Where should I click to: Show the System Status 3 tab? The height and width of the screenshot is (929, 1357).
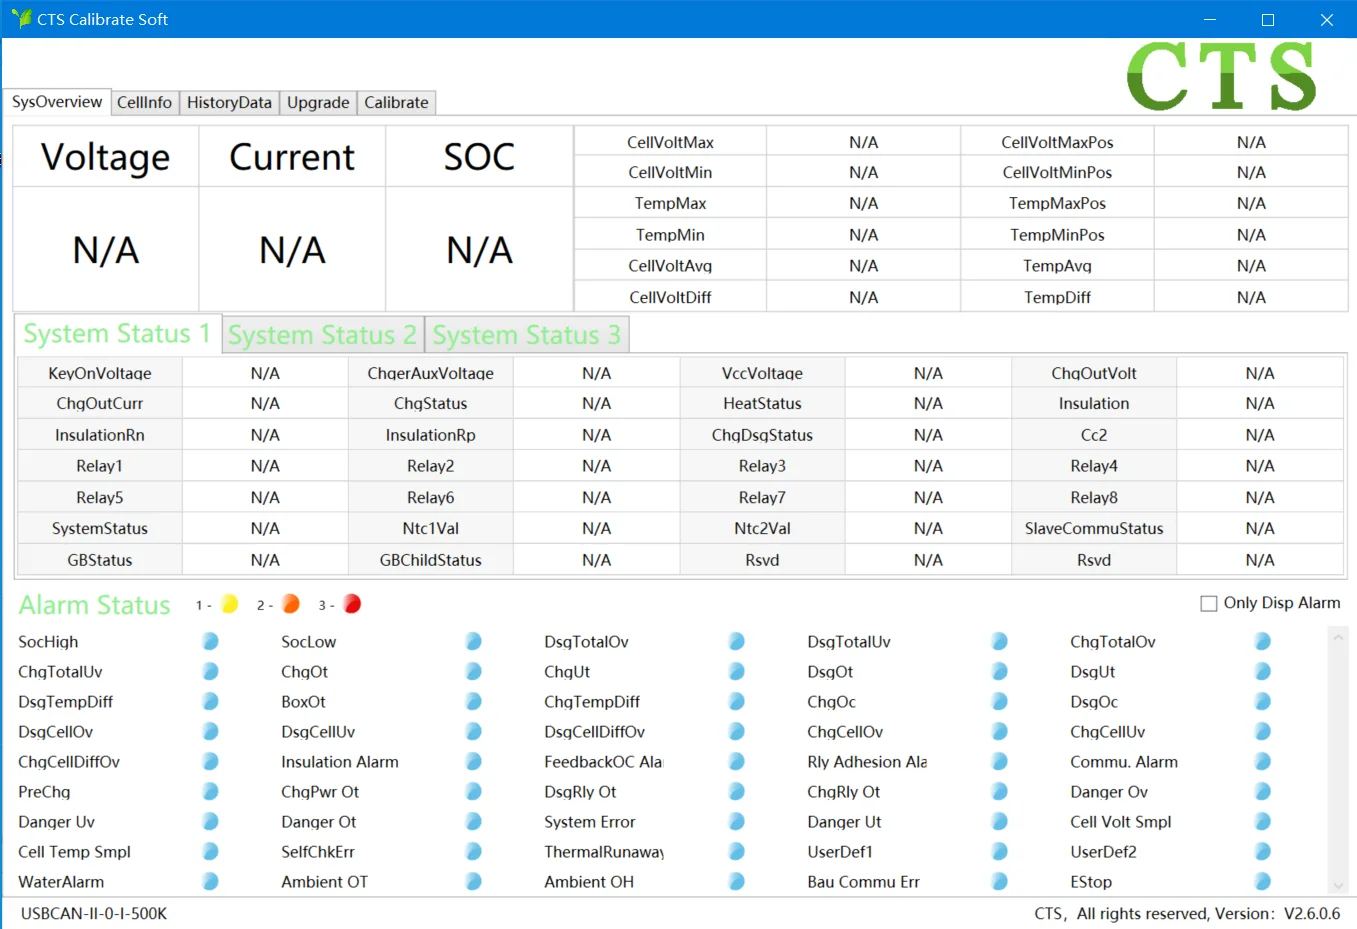[x=526, y=335]
